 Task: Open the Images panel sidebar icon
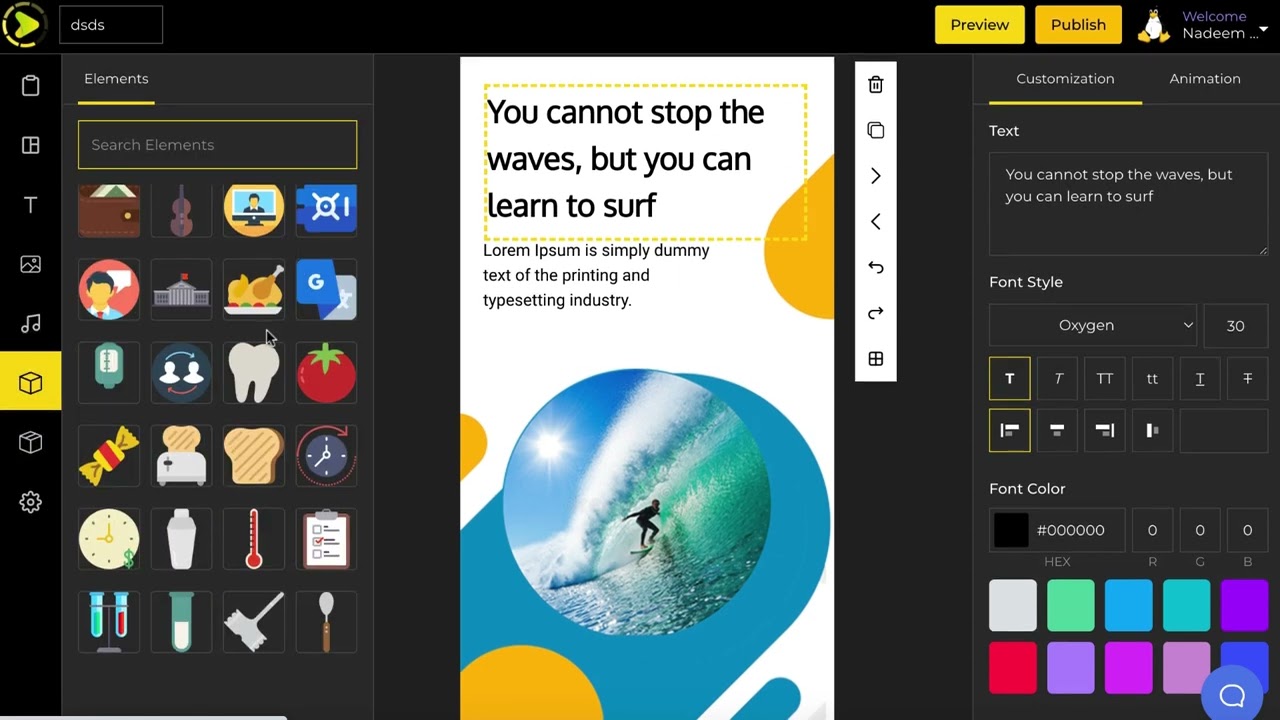pos(30,264)
